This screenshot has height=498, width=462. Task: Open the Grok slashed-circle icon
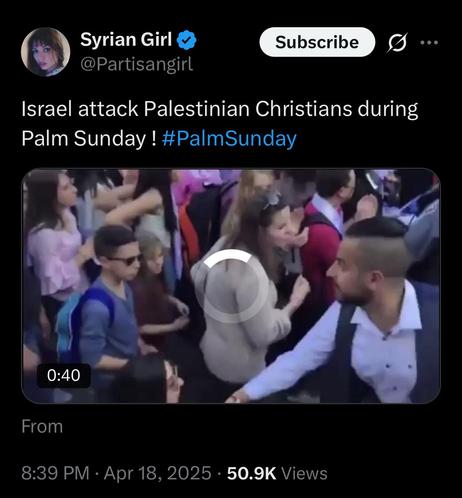[397, 43]
